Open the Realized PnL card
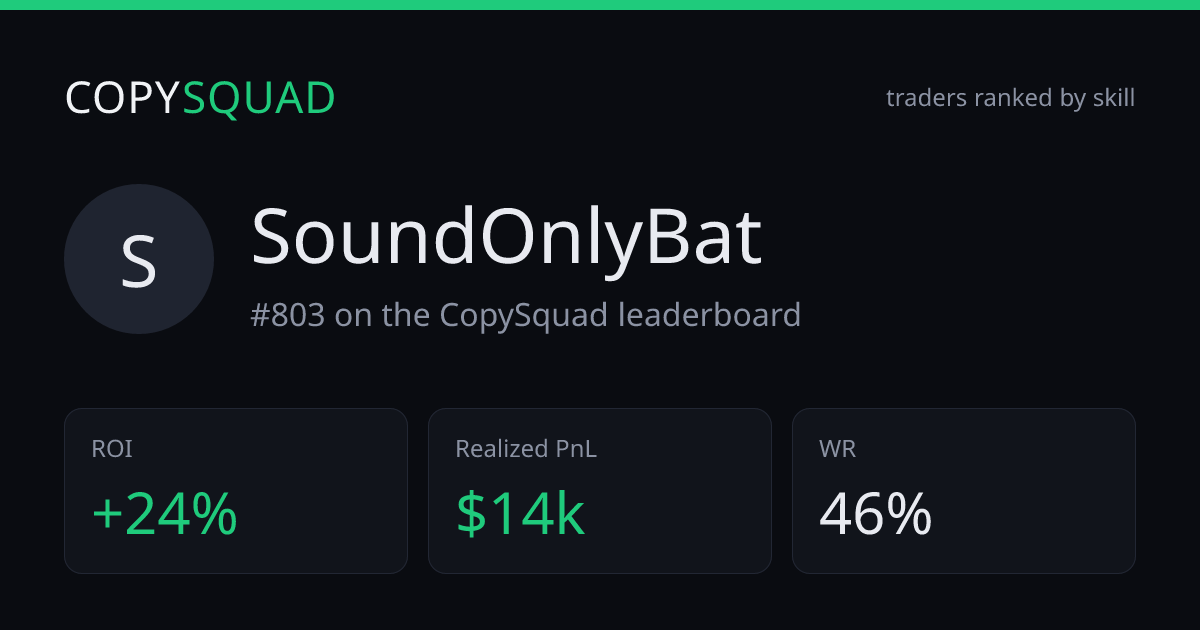This screenshot has width=1200, height=630. 600,491
